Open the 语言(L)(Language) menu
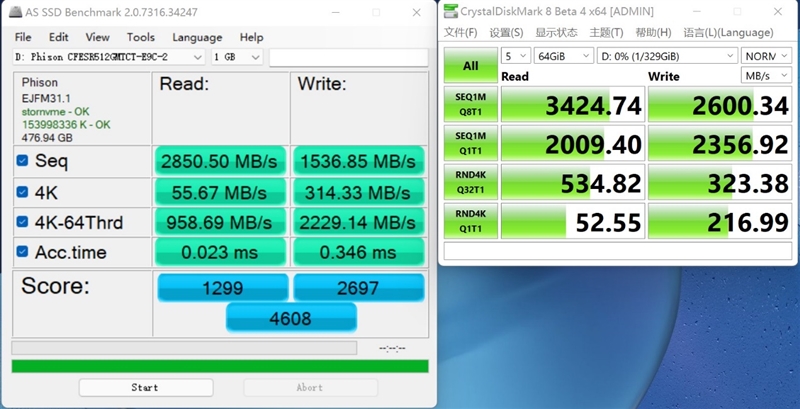Viewport: 800px width, 409px height. point(729,33)
